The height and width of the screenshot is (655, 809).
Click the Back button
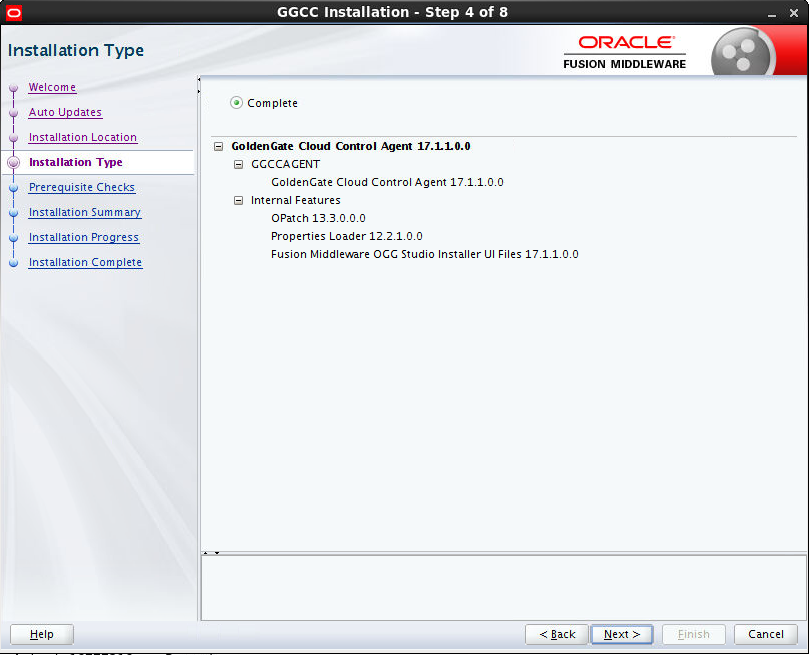556,634
